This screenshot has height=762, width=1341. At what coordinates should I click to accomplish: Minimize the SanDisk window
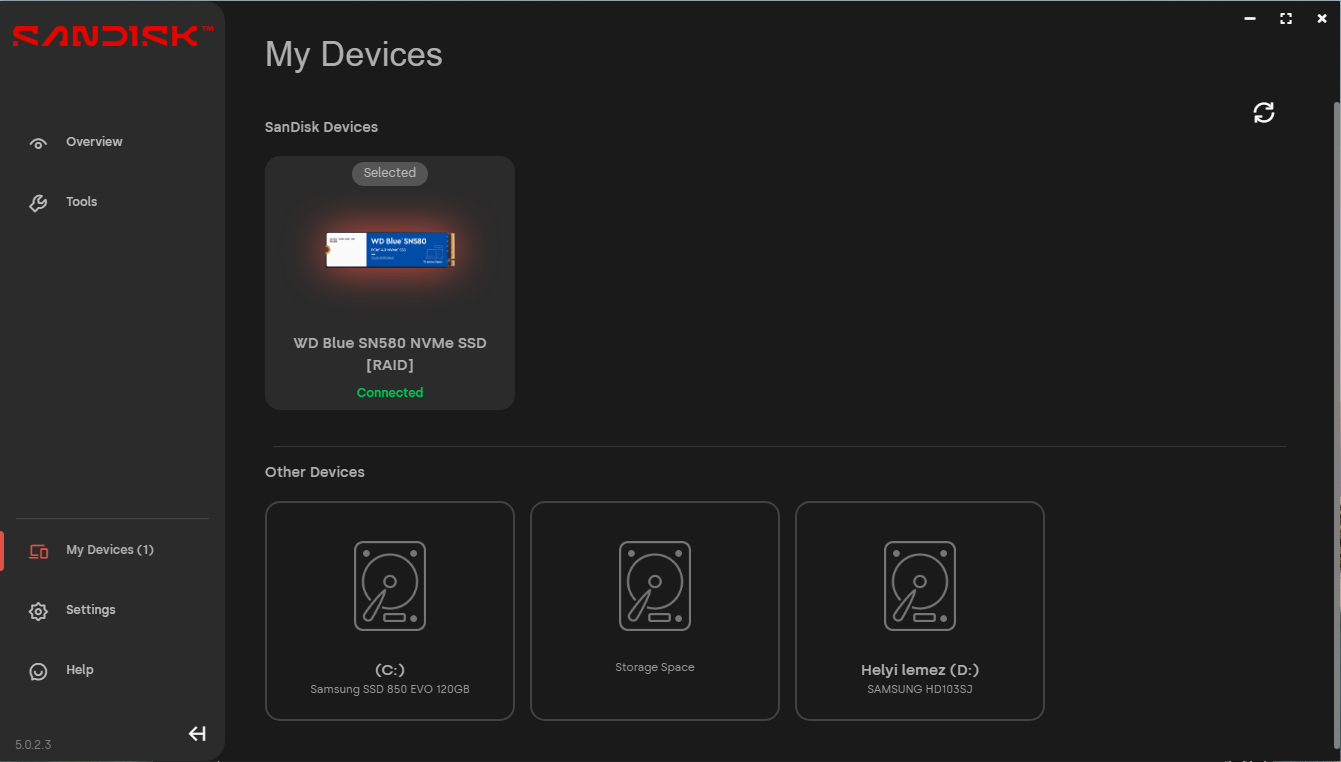click(x=1250, y=18)
